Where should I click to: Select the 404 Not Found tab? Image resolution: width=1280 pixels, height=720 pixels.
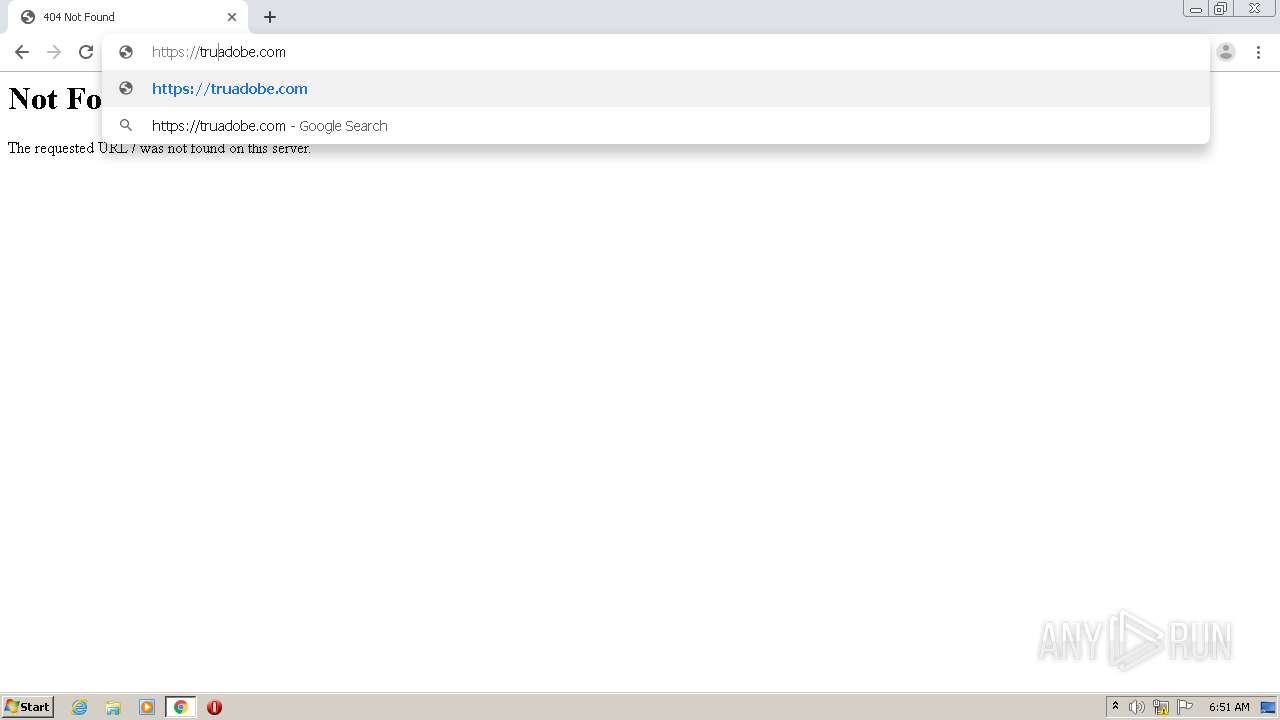coord(128,17)
